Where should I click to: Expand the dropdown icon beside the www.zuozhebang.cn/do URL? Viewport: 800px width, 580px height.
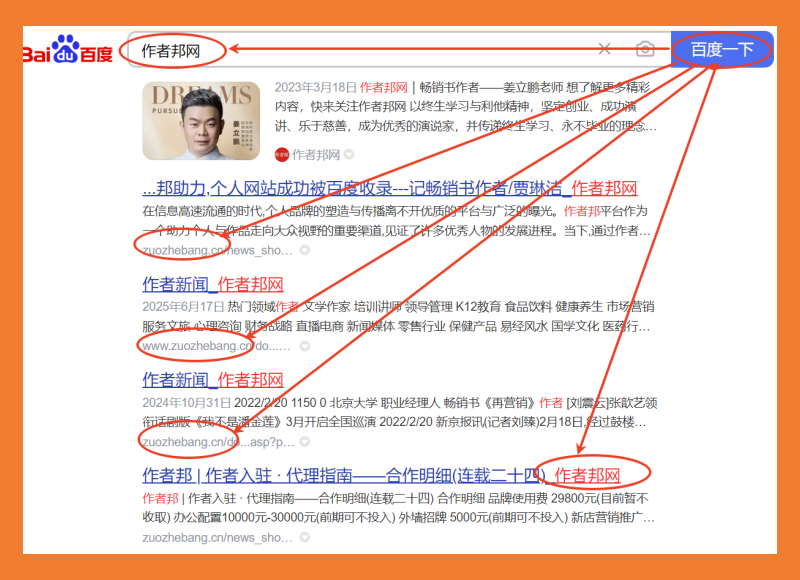pos(304,346)
